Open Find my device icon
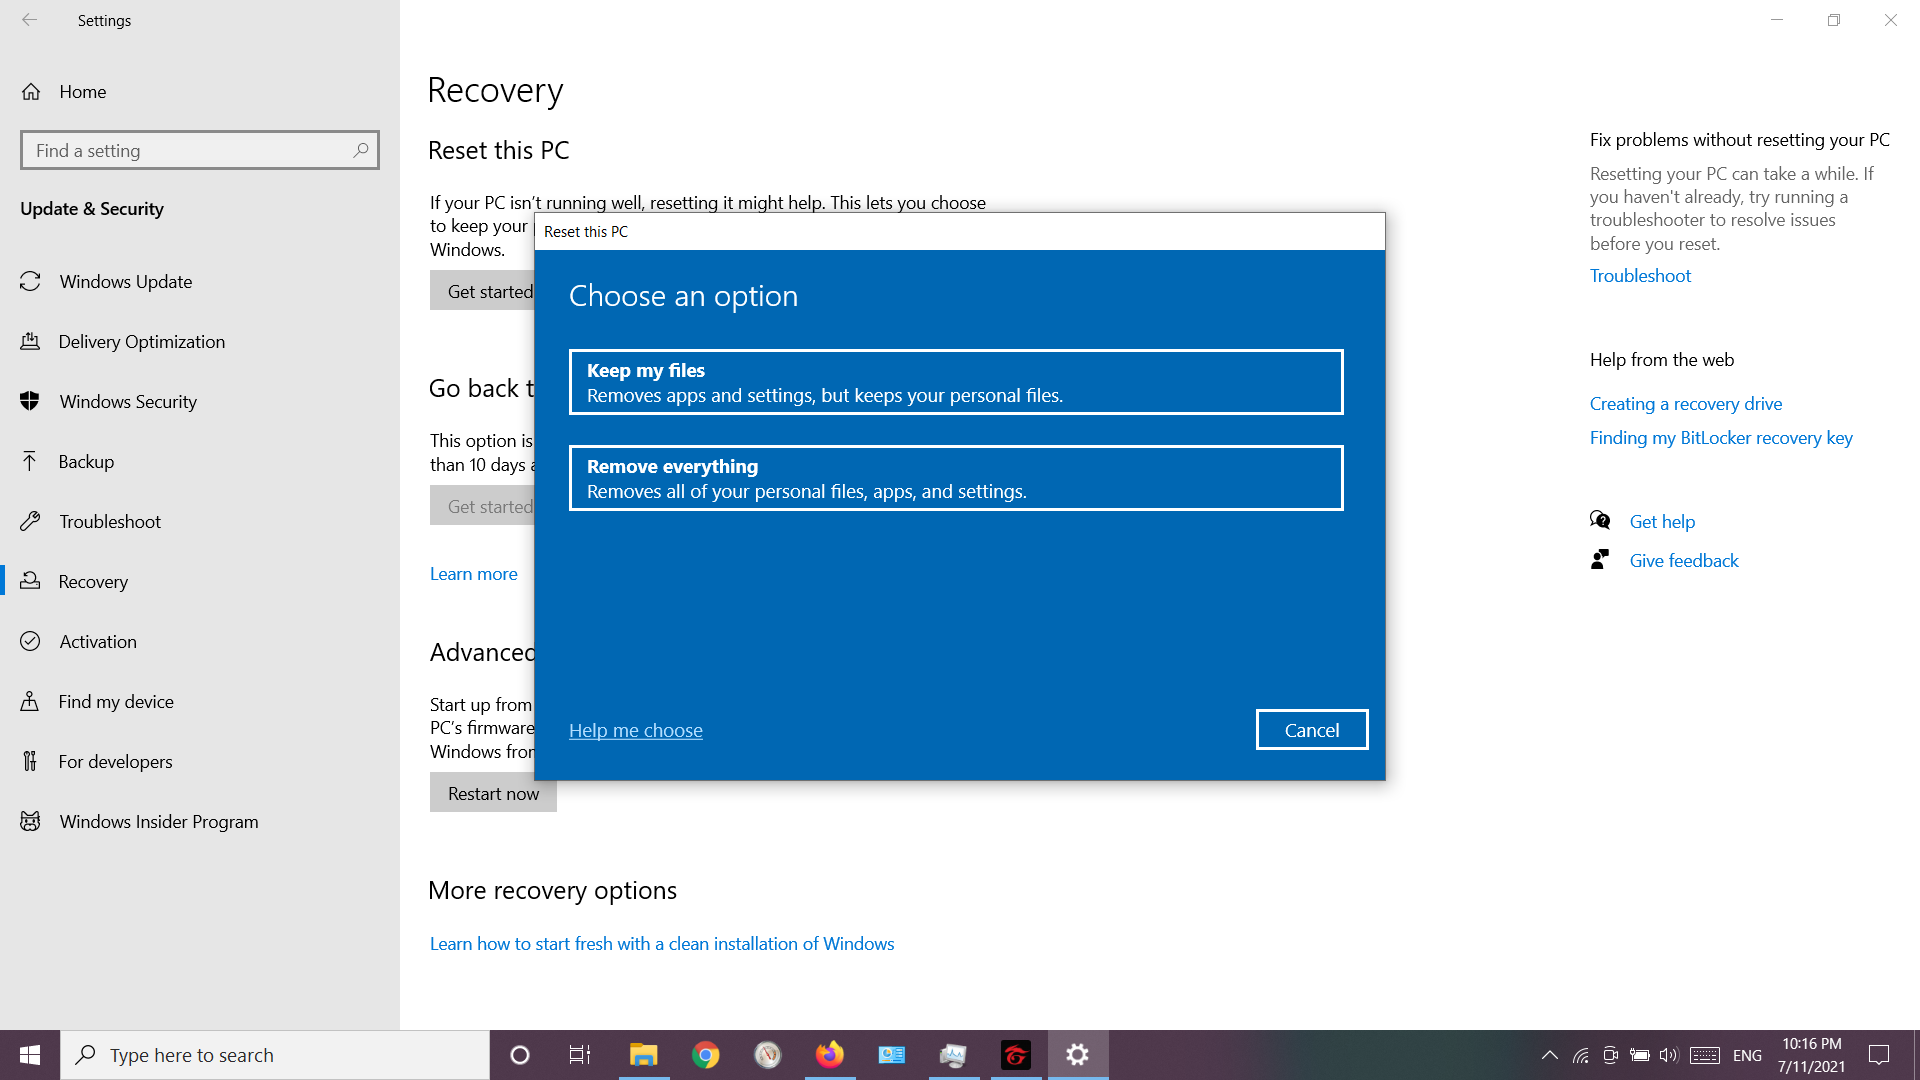 point(31,702)
